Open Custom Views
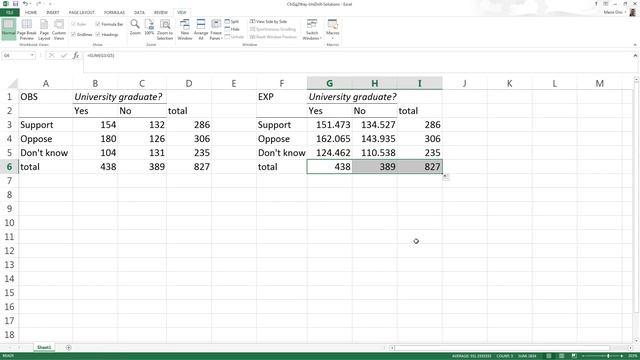Screen dimensions: 640x360 (x=59, y=29)
